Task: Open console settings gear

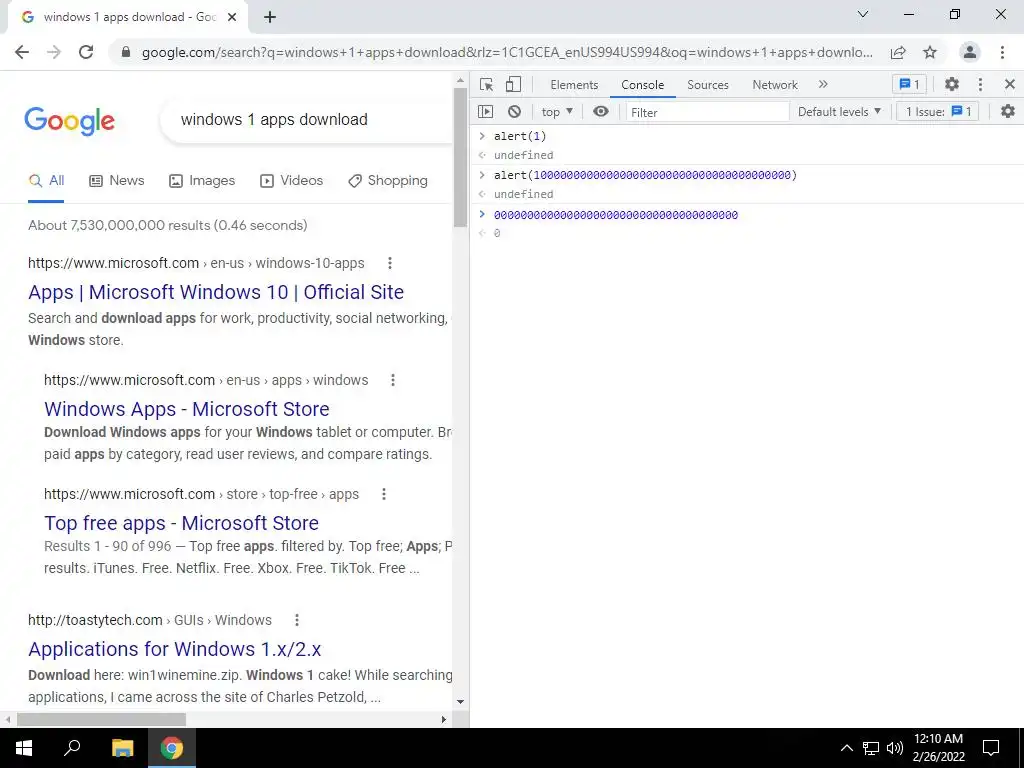Action: 1008,112
